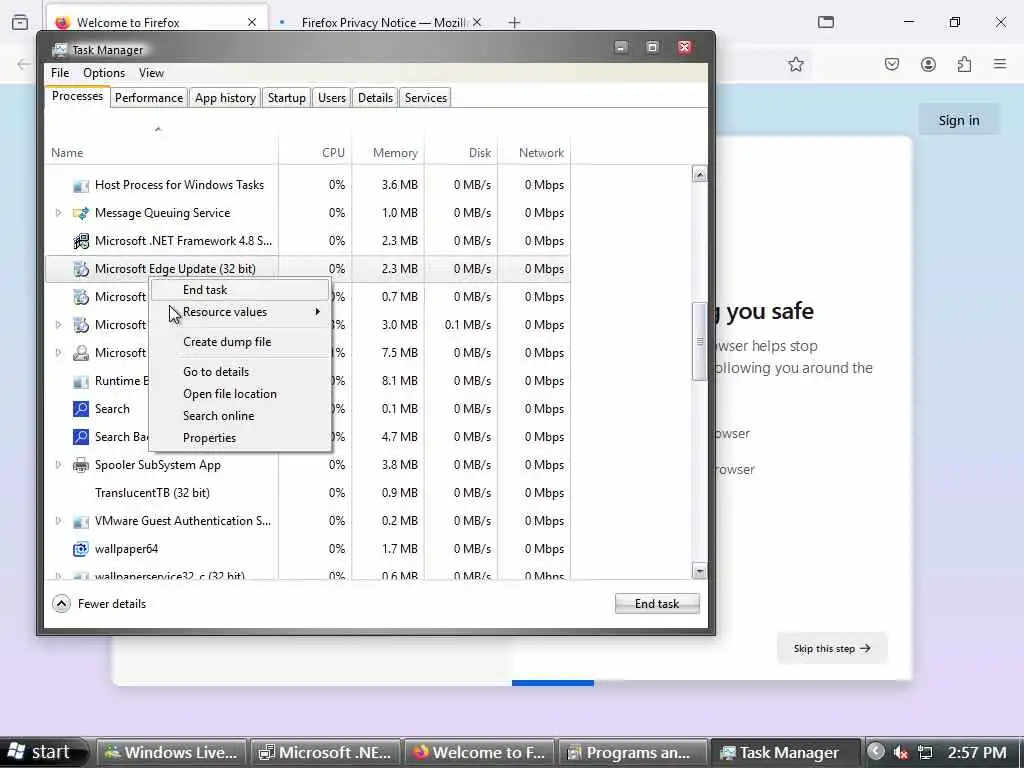Click Skip this step link
The width and height of the screenshot is (1024, 768).
(x=832, y=648)
